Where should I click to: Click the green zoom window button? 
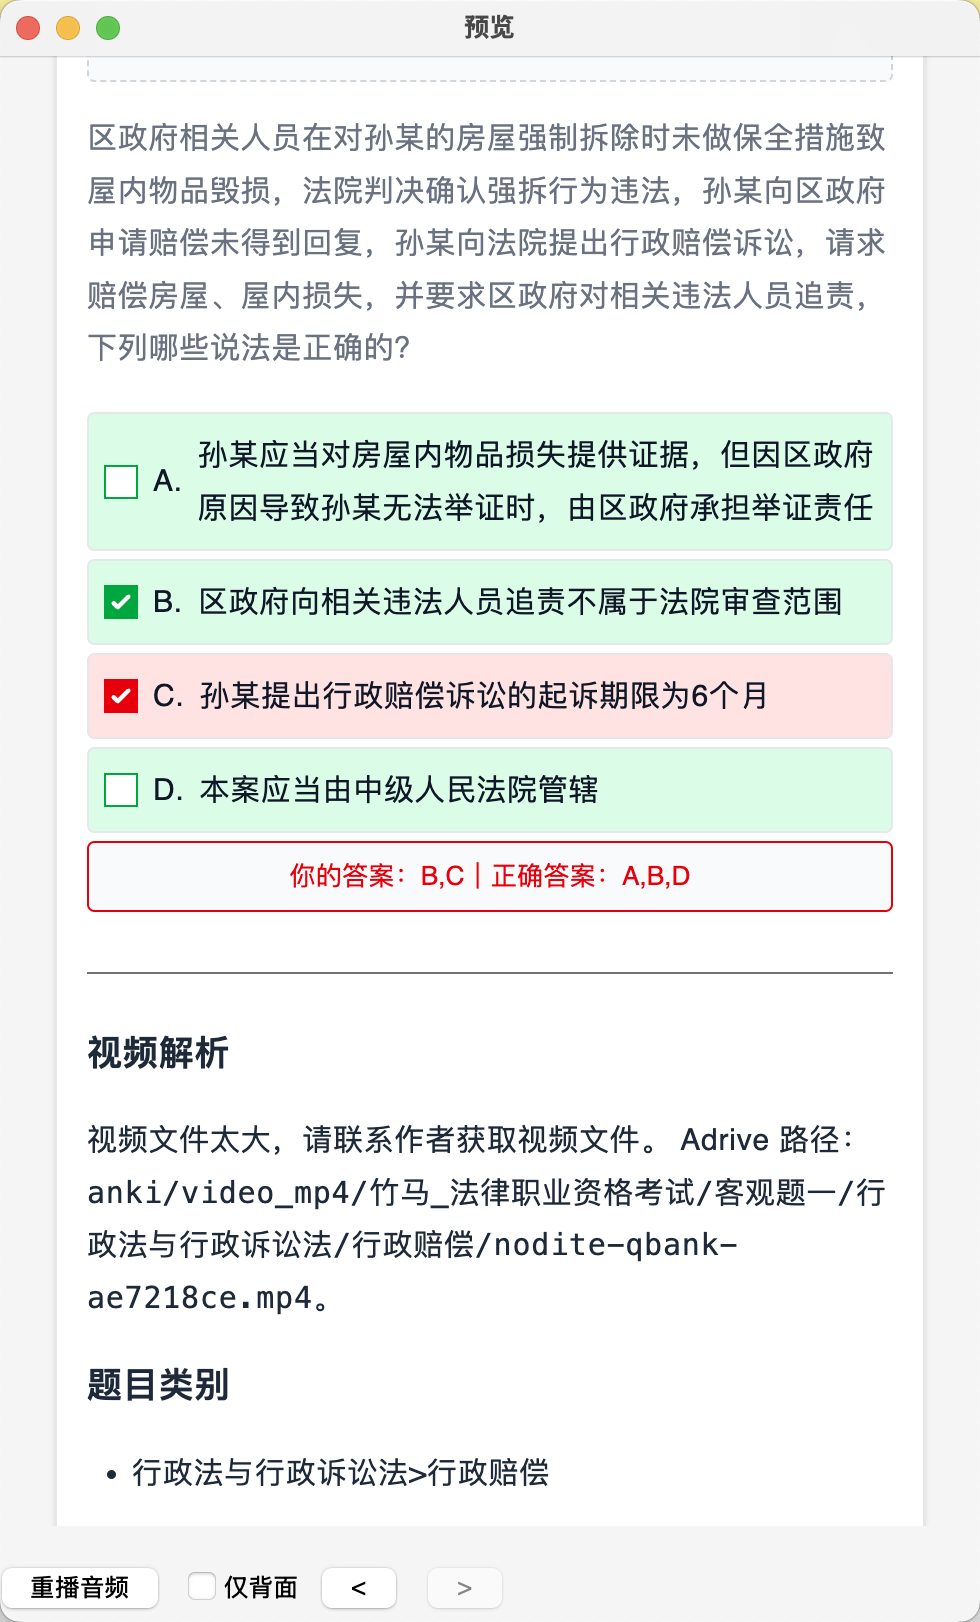coord(108,28)
